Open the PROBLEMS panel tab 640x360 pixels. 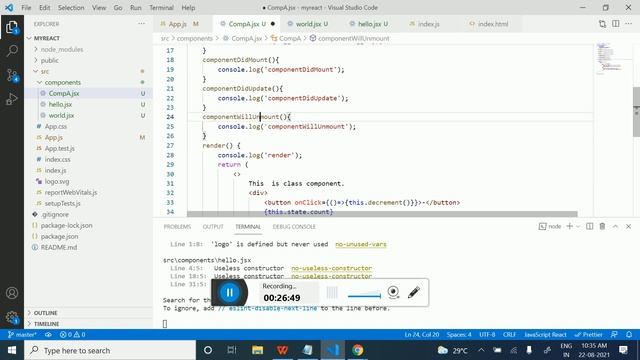pyautogui.click(x=177, y=227)
